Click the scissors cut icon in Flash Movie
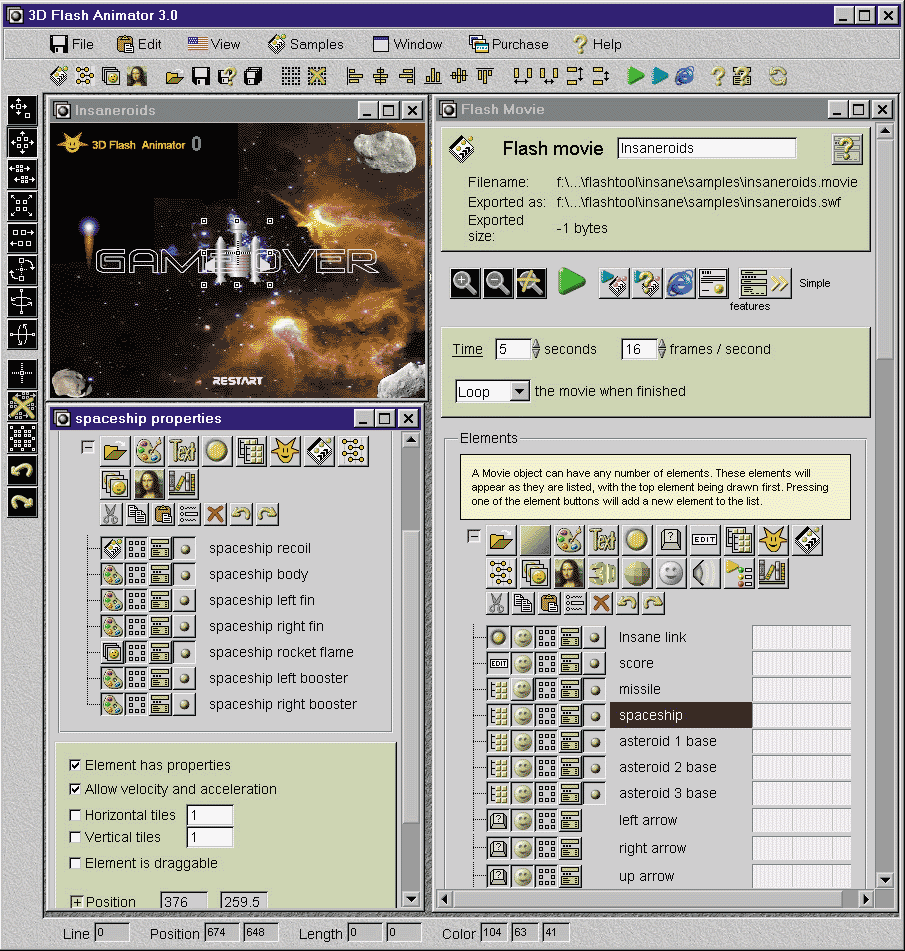This screenshot has width=905, height=951. pos(497,603)
